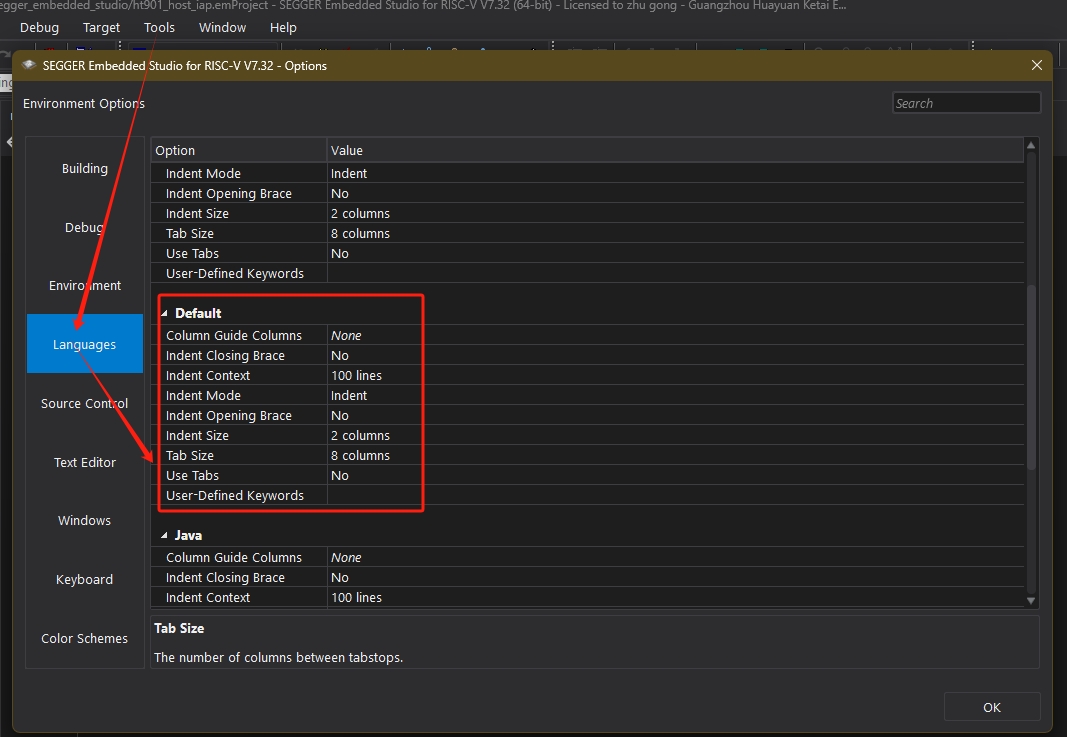Open the Tools menu

[x=159, y=27]
